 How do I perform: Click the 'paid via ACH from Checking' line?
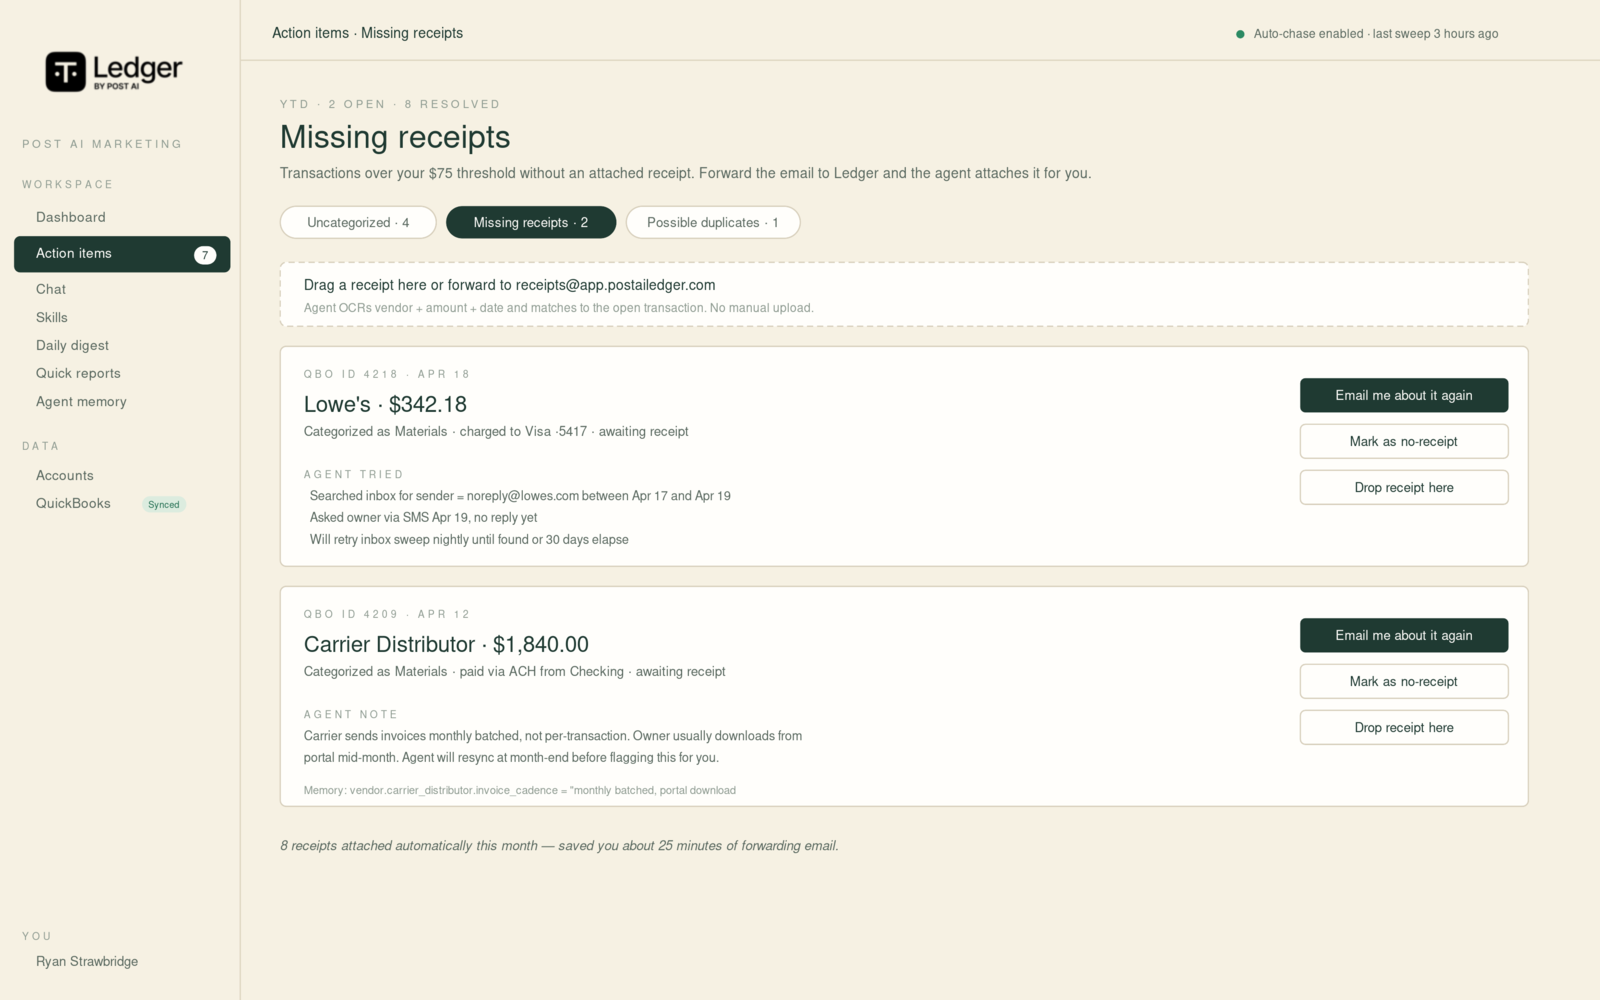[515, 671]
